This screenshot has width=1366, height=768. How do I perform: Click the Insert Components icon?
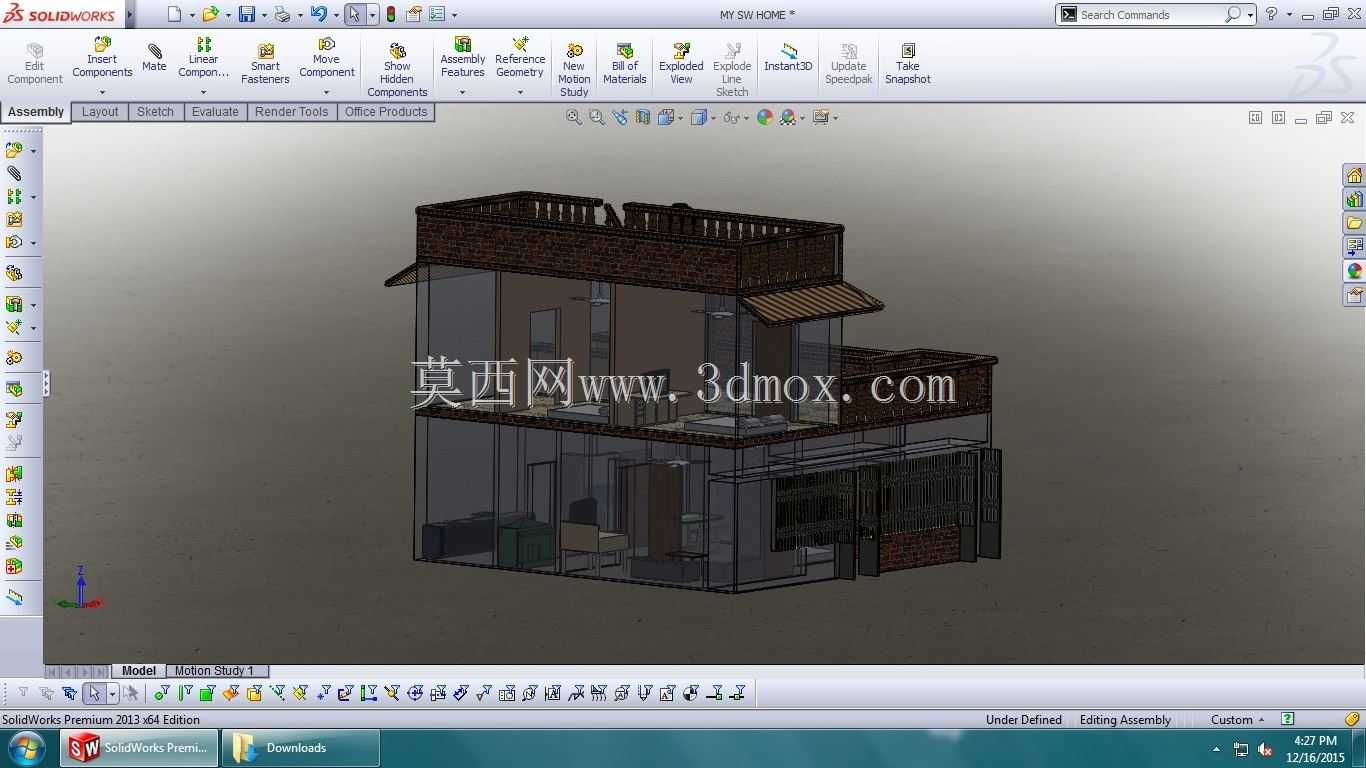(x=102, y=58)
